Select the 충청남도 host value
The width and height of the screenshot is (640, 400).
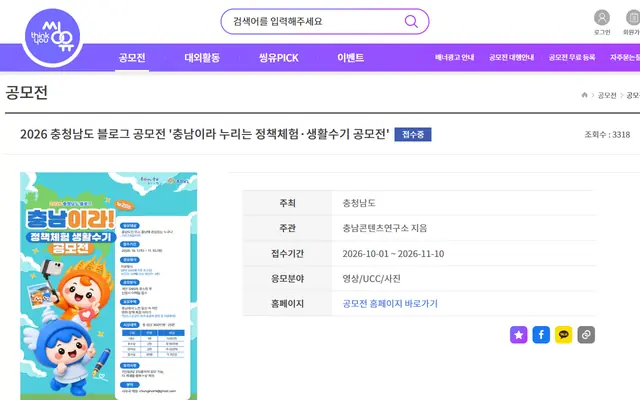(x=359, y=203)
